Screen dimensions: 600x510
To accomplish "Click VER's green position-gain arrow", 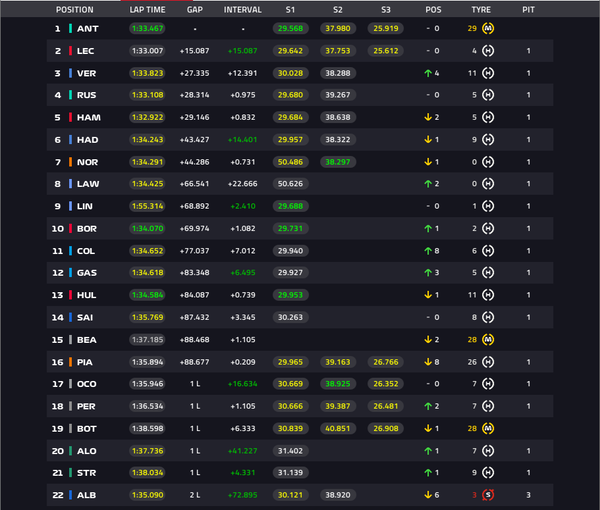I will tap(428, 73).
